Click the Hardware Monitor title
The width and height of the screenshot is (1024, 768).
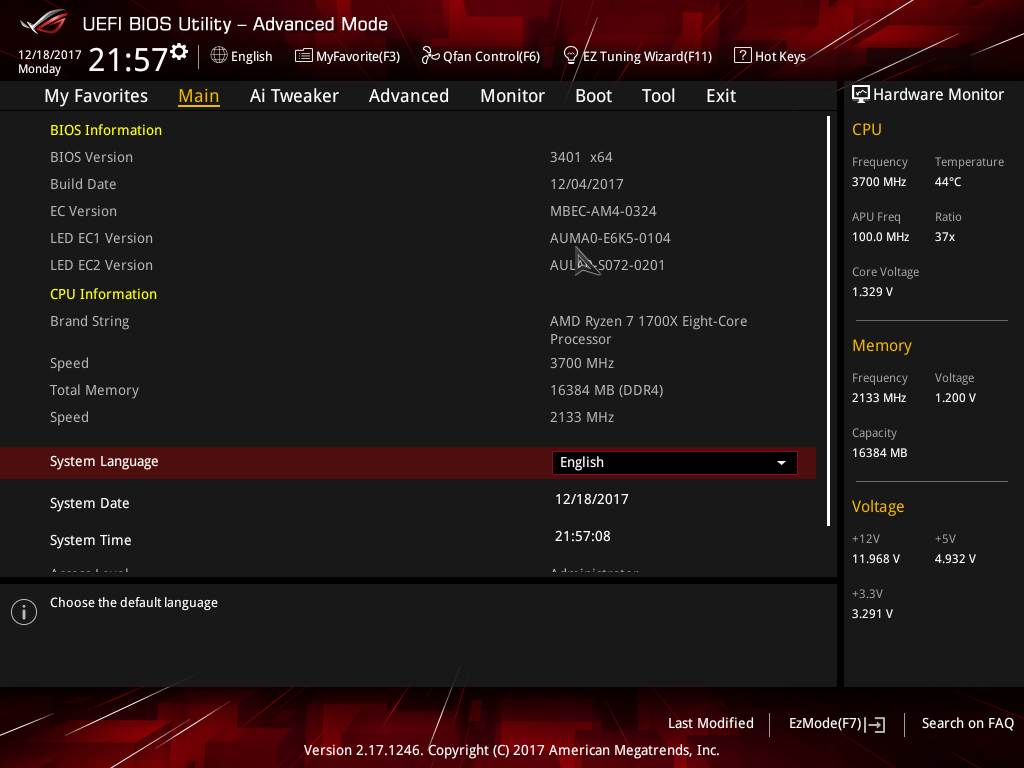point(938,95)
